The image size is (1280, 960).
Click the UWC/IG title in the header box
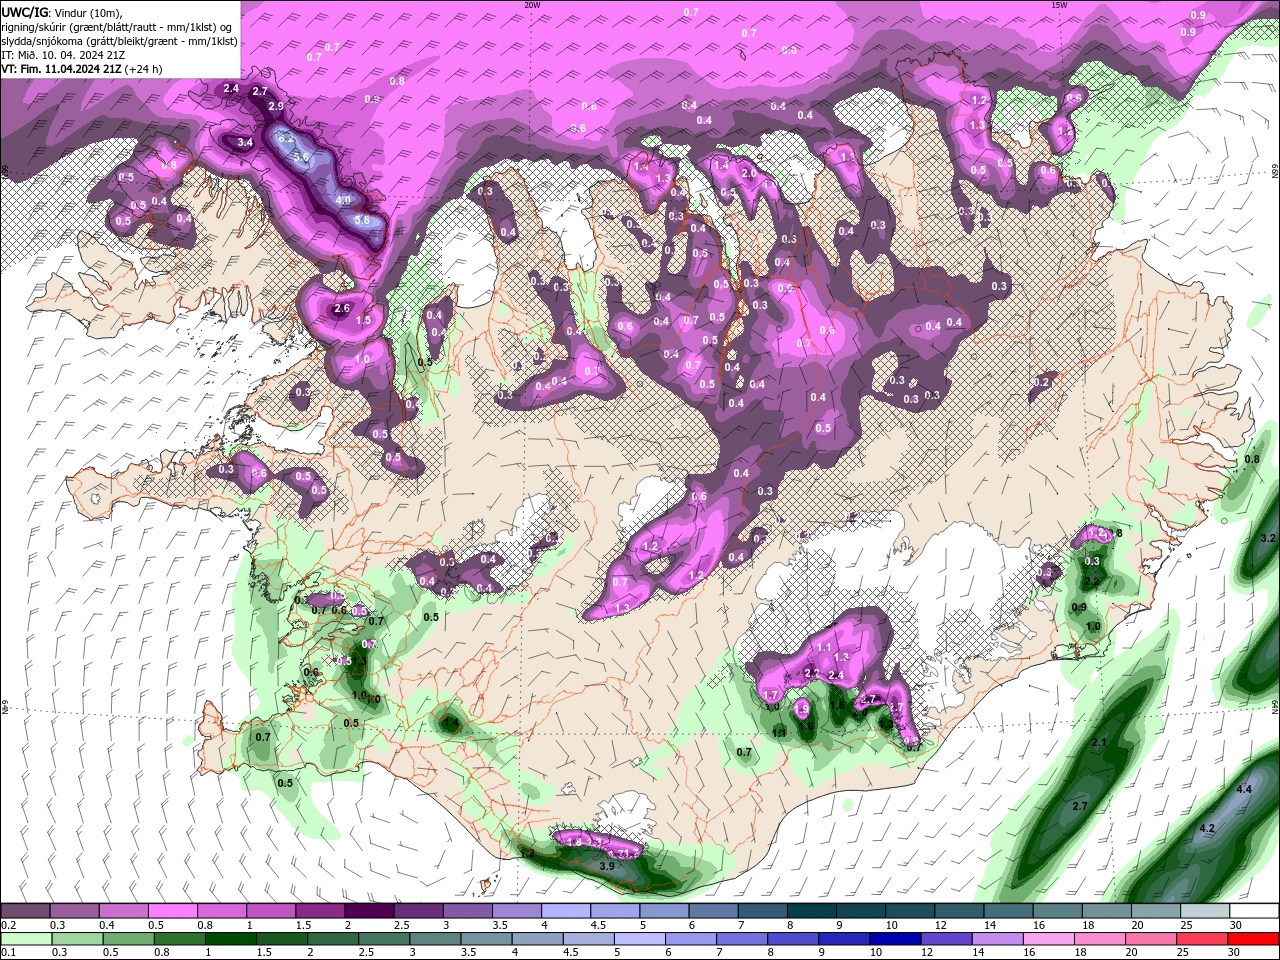point(27,11)
